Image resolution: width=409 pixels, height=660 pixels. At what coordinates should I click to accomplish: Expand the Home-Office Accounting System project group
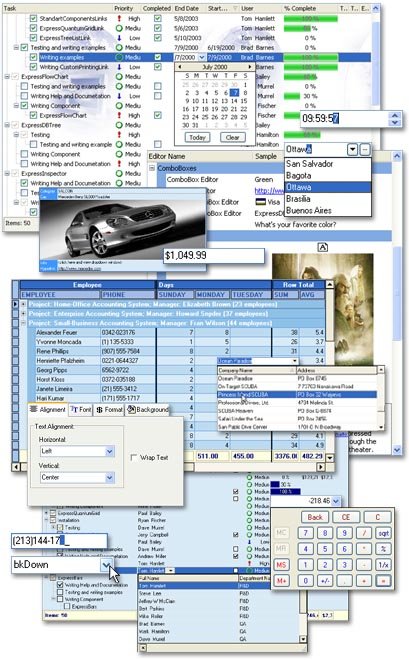point(24,304)
